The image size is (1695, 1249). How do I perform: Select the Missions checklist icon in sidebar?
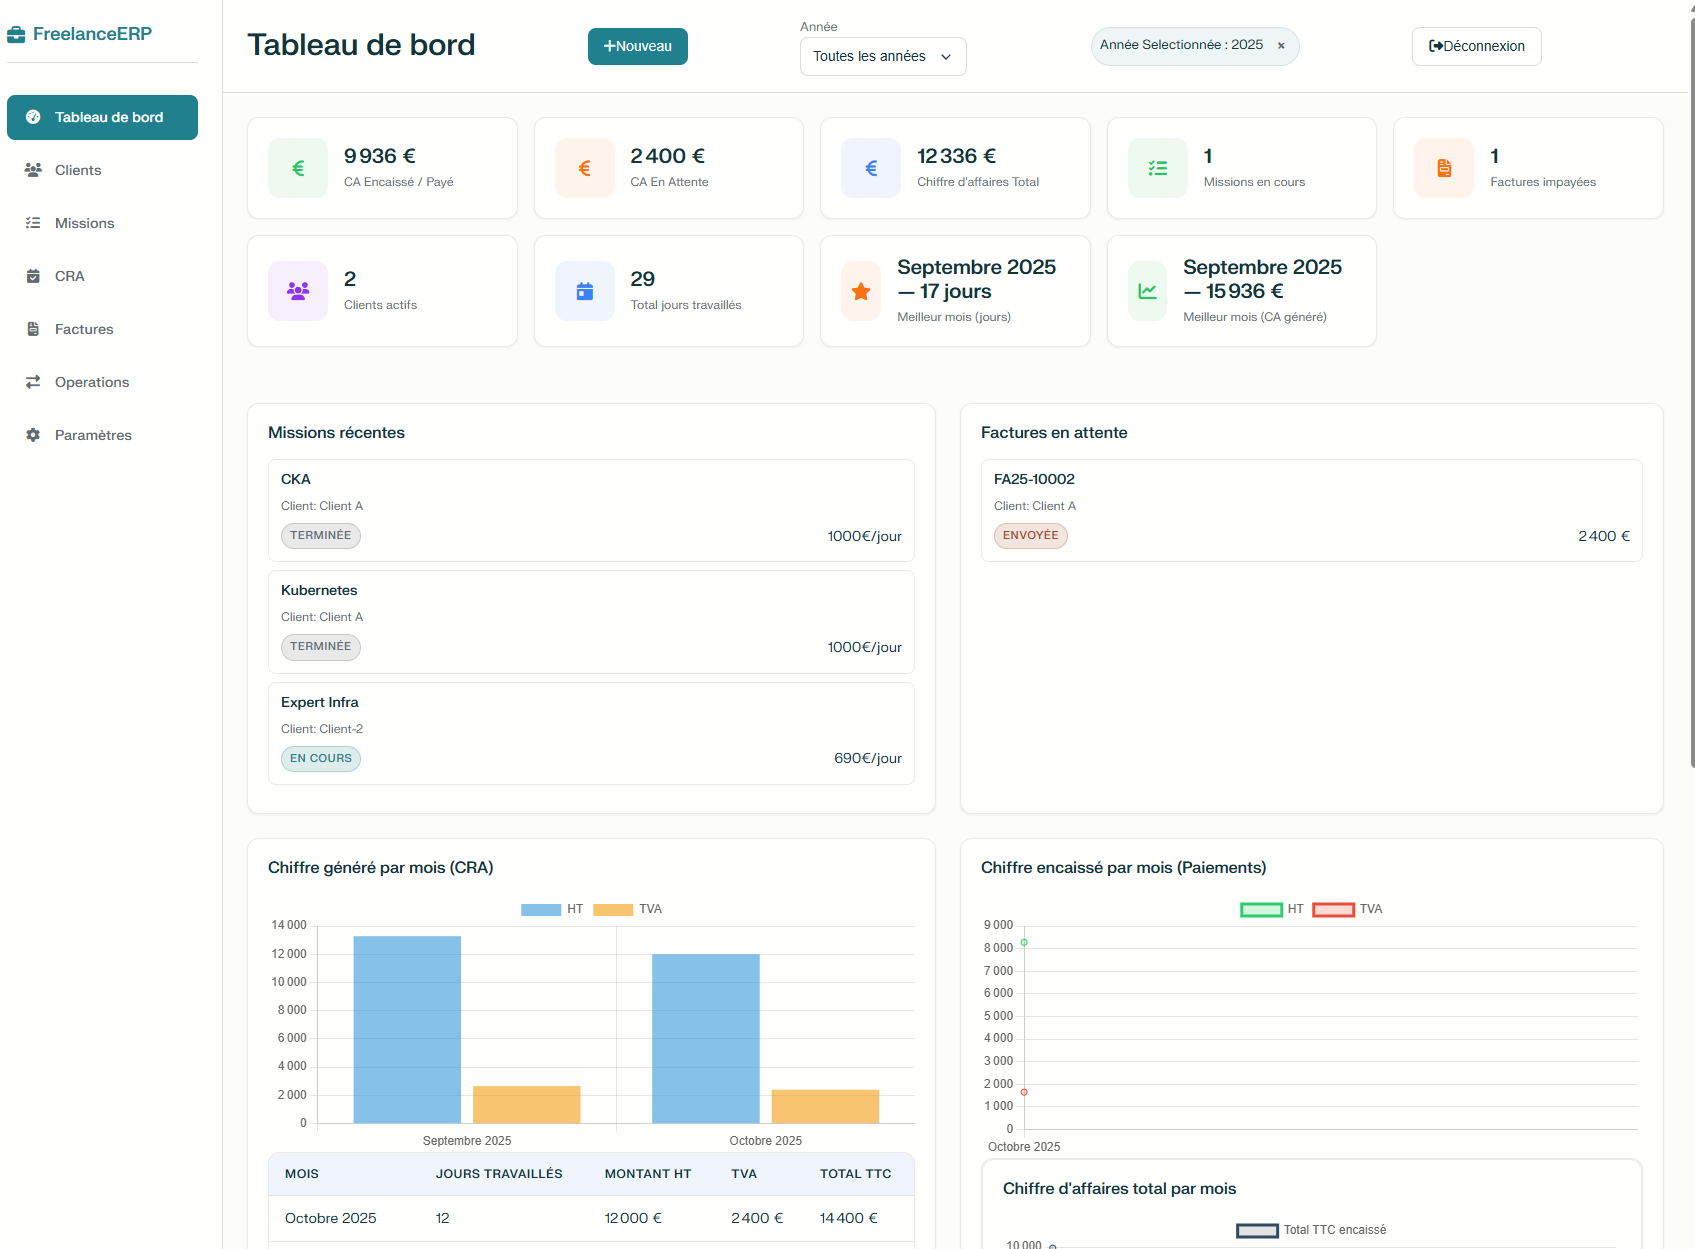pyautogui.click(x=33, y=223)
